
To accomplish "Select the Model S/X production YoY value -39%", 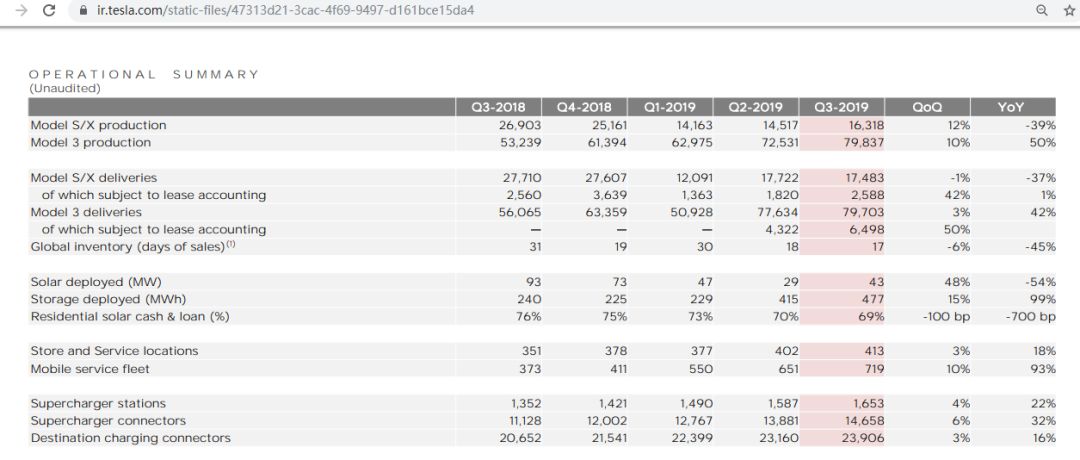I will pos(1040,125).
